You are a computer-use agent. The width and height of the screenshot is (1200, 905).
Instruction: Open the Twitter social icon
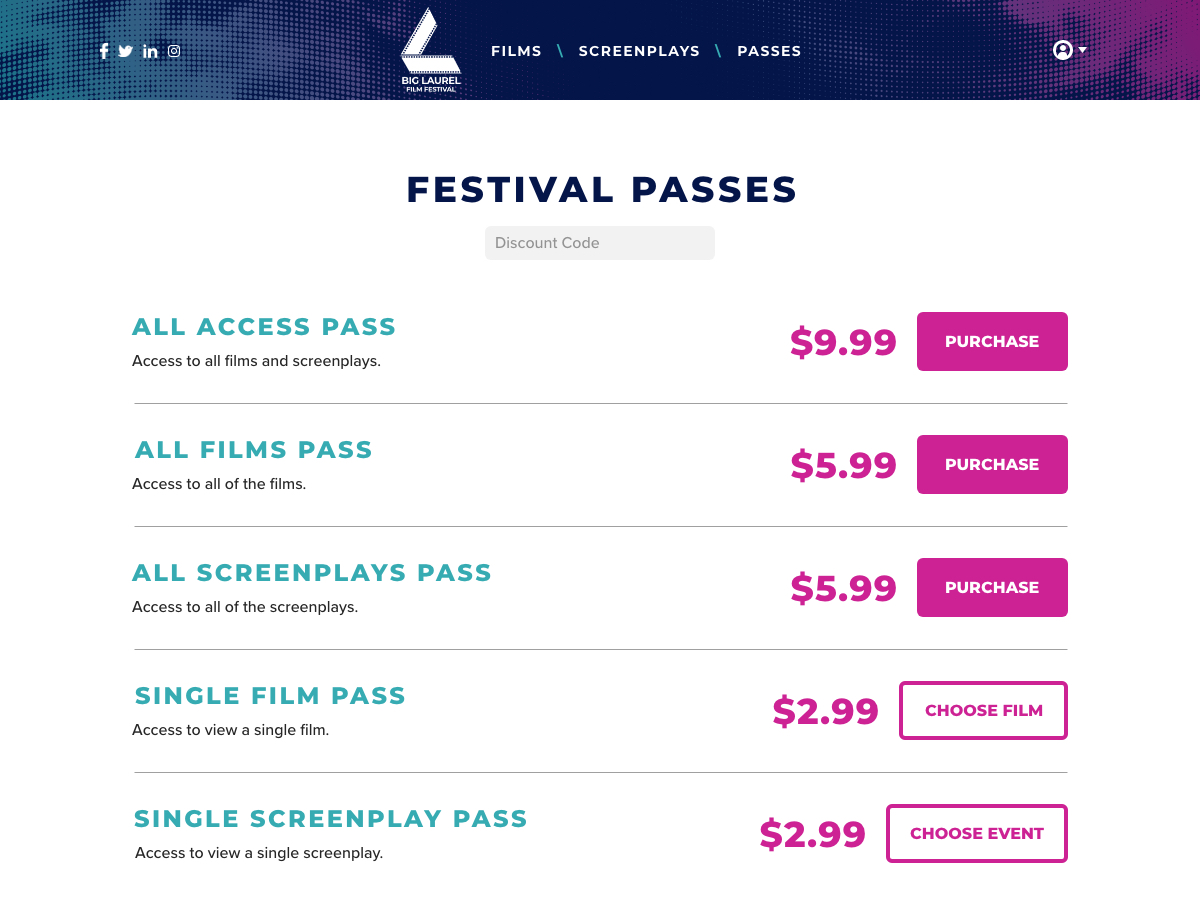point(126,51)
